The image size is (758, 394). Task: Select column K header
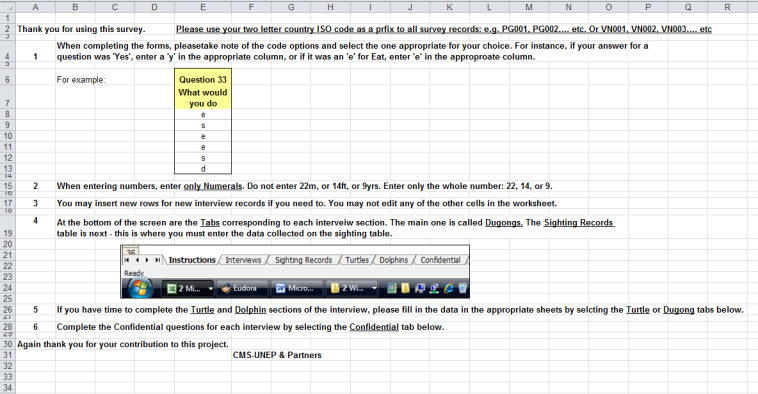pyautogui.click(x=450, y=7)
